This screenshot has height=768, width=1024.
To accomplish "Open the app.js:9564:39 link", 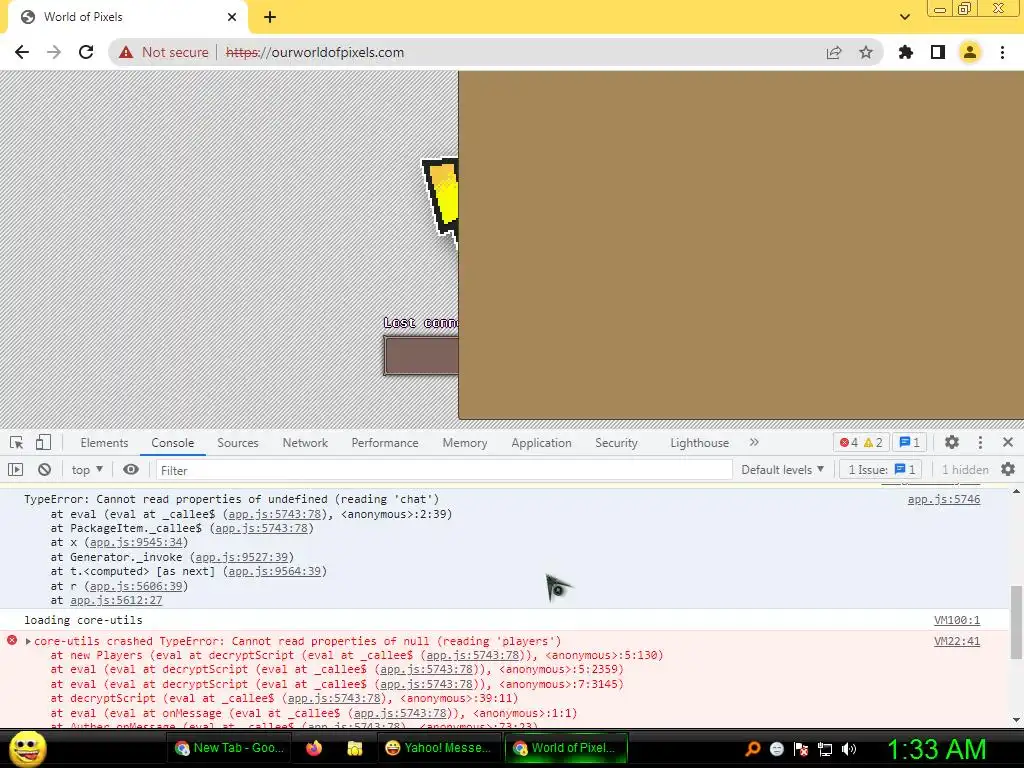I will pyautogui.click(x=274, y=571).
